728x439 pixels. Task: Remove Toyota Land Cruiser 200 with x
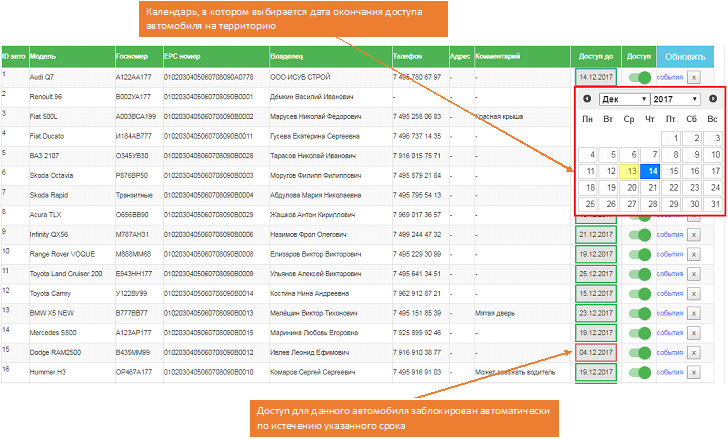(x=694, y=274)
